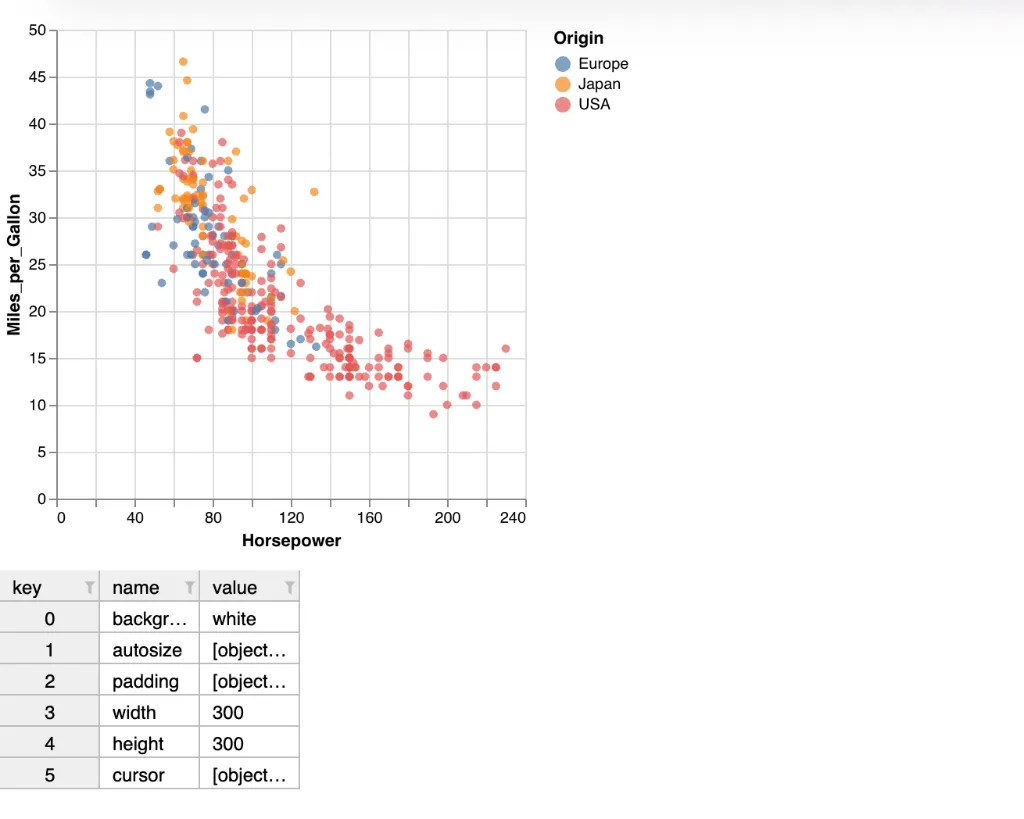Click the value column filter icon
Screen dimensions: 1024x819
click(x=289, y=587)
